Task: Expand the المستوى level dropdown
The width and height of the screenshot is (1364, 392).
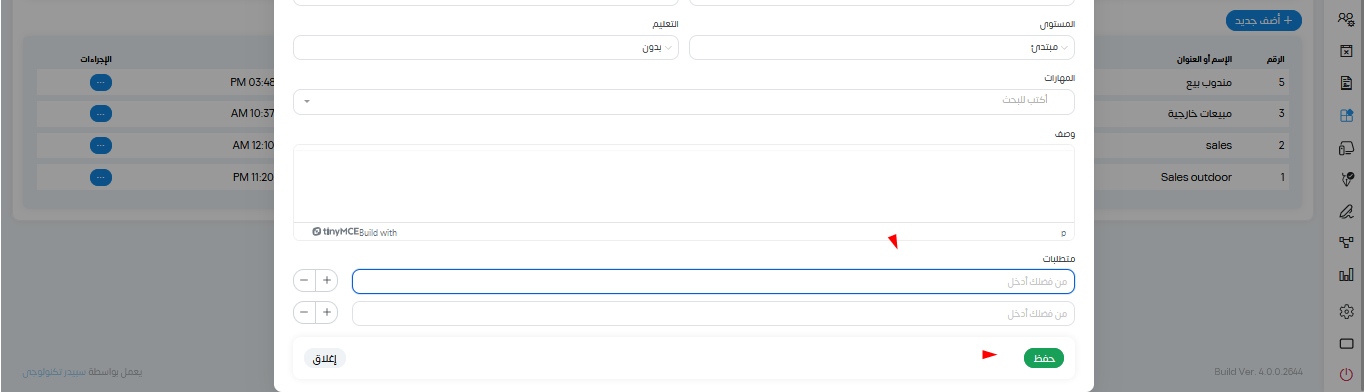Action: coord(882,47)
